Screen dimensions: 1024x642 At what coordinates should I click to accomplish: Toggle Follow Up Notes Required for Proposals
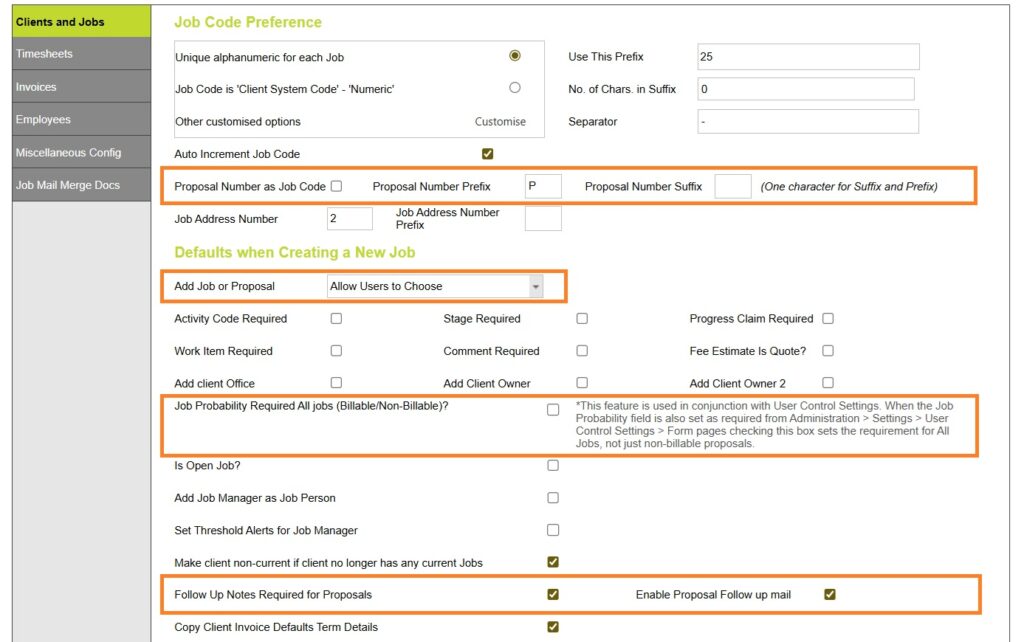(553, 595)
